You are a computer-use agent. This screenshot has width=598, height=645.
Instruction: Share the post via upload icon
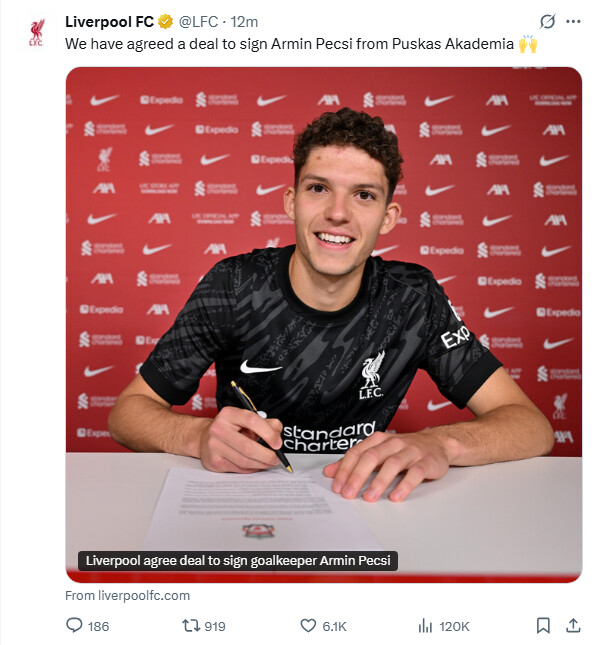click(x=573, y=625)
